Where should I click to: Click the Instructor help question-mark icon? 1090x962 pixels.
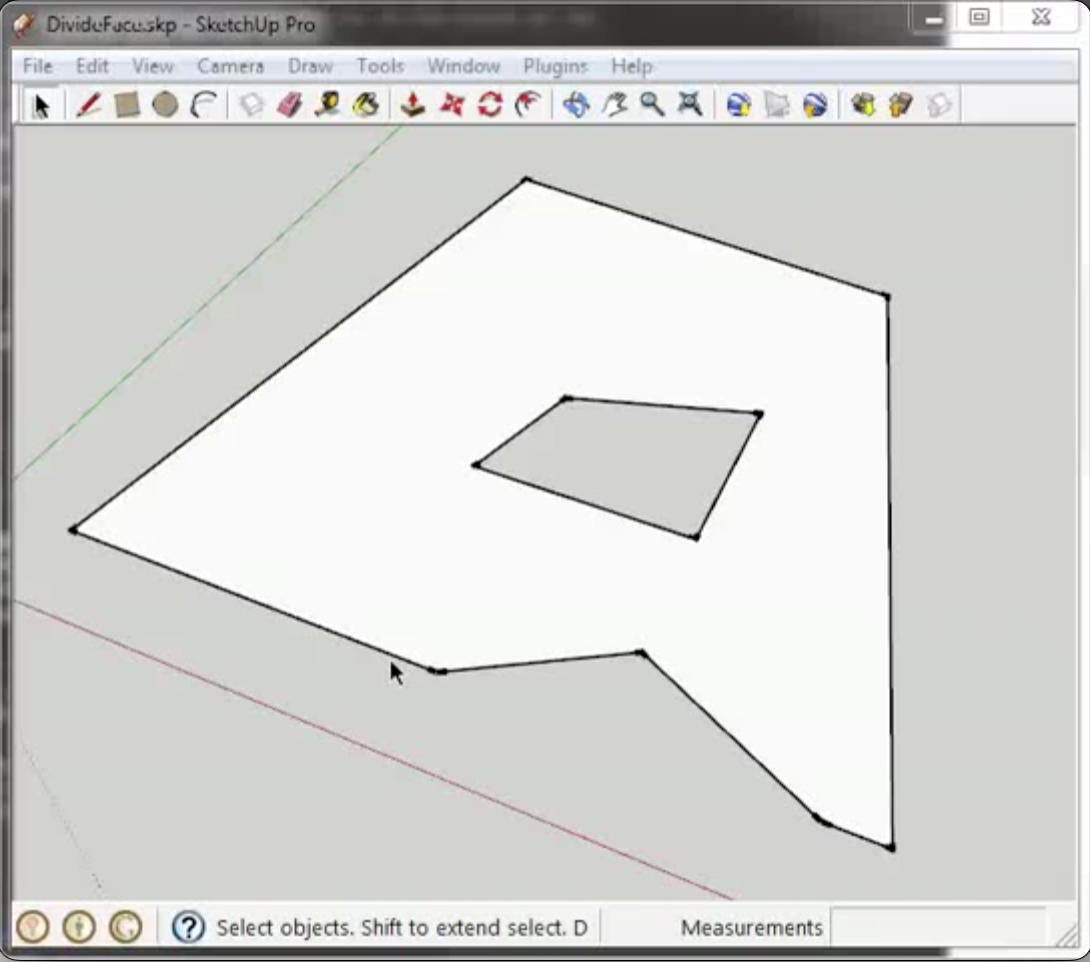tap(188, 928)
